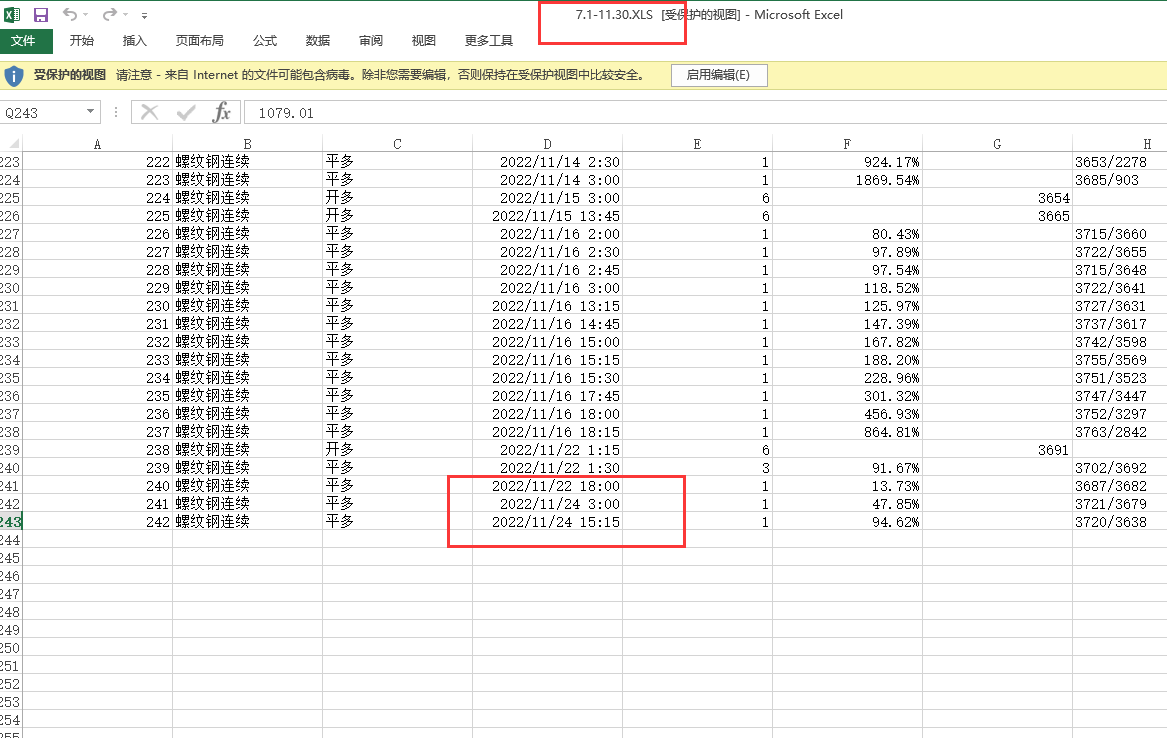Click the formula bar showing 1079.01
Screen dimensions: 1167x738
(x=700, y=113)
